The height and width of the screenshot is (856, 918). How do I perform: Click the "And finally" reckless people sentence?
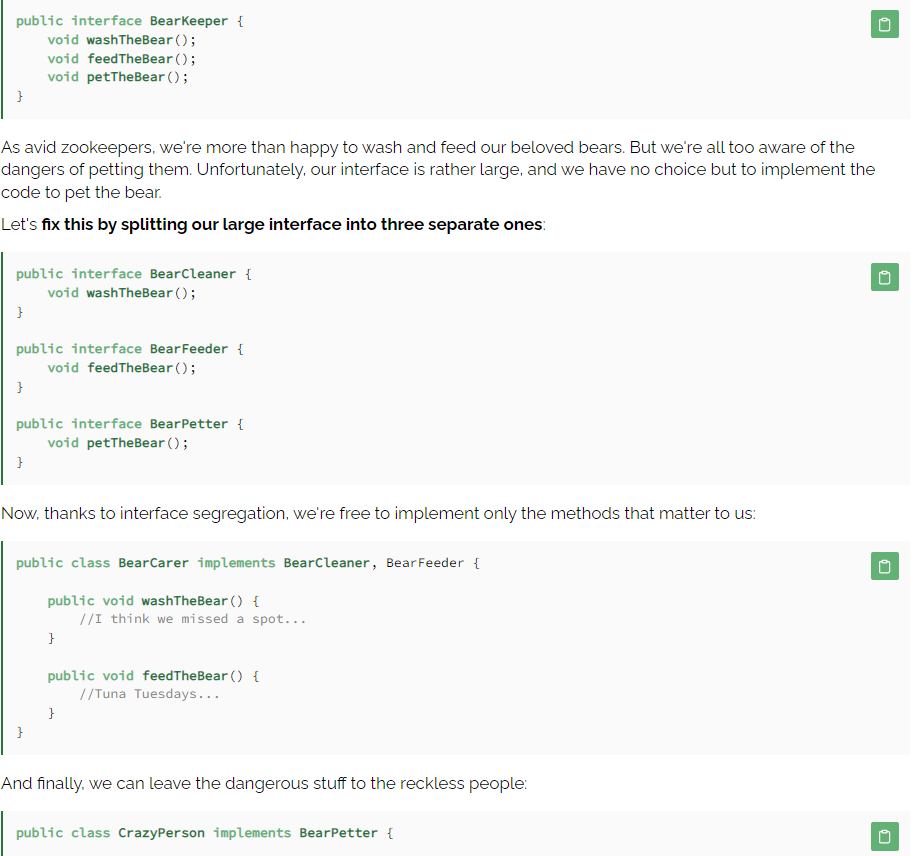[264, 783]
